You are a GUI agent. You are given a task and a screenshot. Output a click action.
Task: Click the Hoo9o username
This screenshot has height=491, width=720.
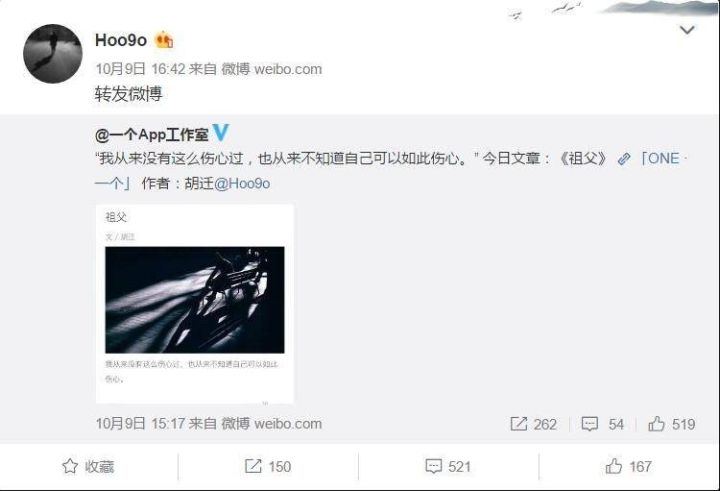point(121,40)
